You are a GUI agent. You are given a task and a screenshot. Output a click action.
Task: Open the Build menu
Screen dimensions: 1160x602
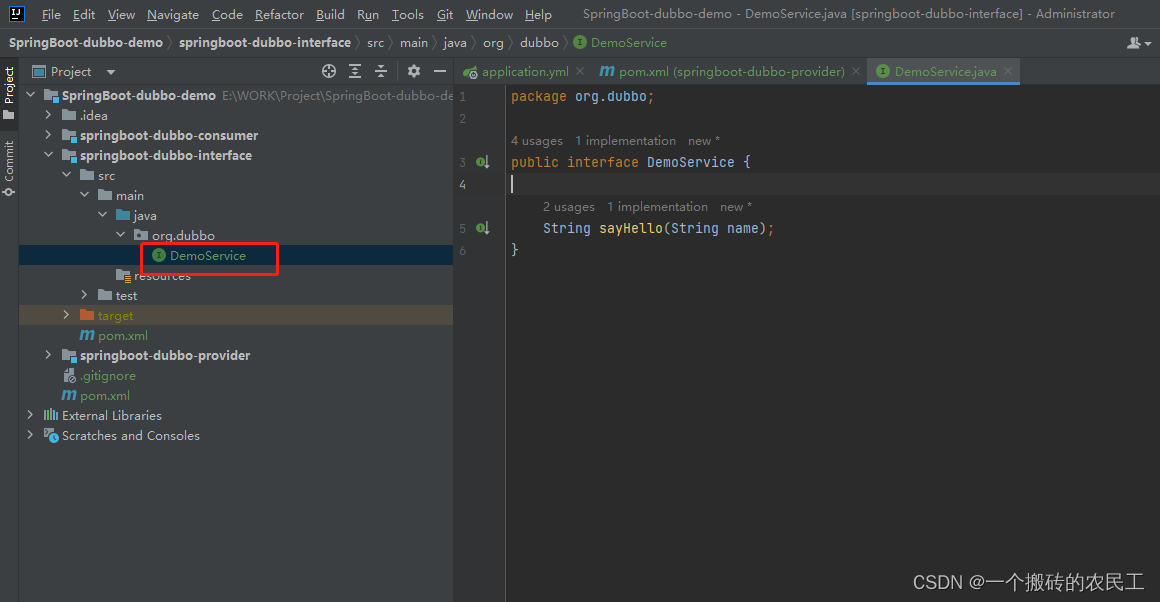[x=330, y=14]
